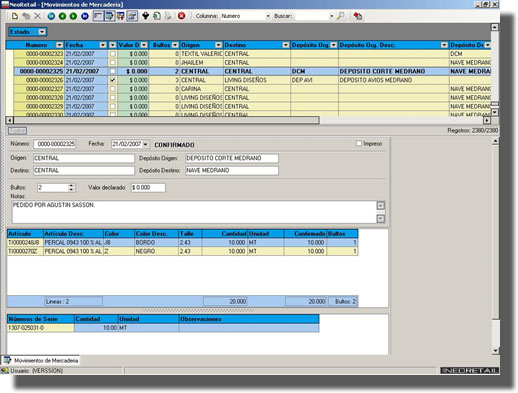Open the Depósito Org. Desc. column filter arrow
This screenshot has width=518, height=393.
[444, 45]
